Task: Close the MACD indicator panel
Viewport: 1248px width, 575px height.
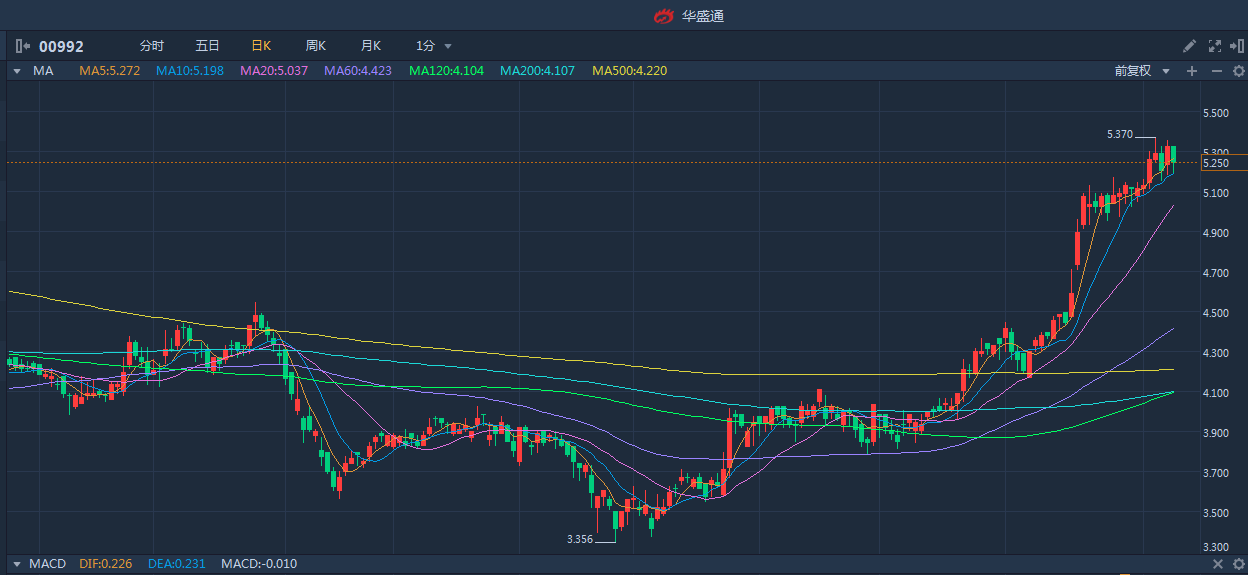Action: (1216, 564)
